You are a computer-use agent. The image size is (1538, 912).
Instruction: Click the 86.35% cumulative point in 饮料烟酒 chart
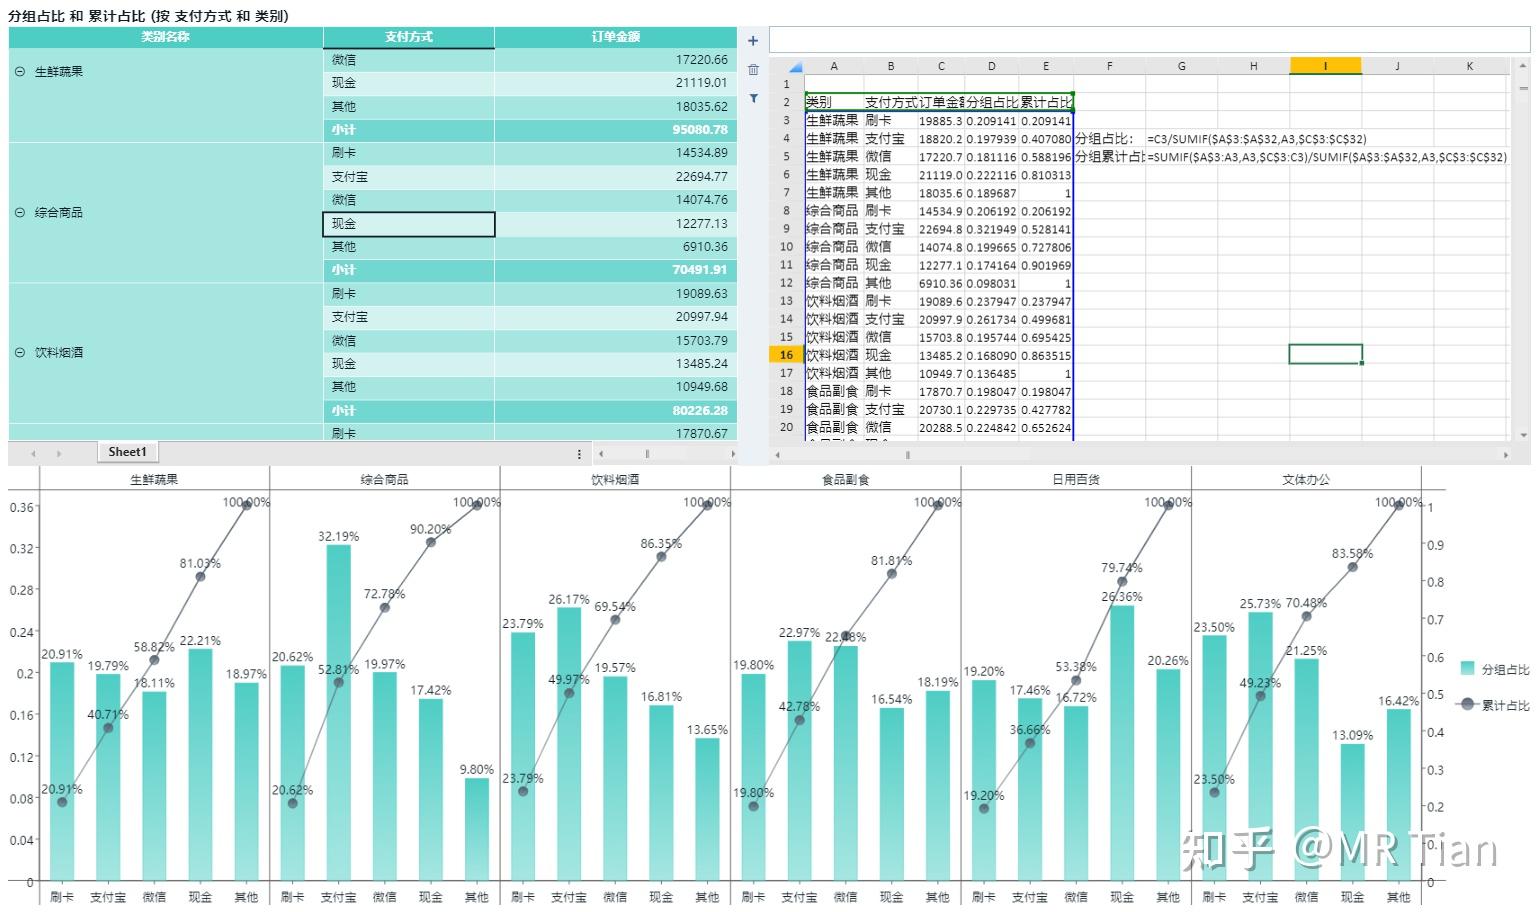click(661, 556)
